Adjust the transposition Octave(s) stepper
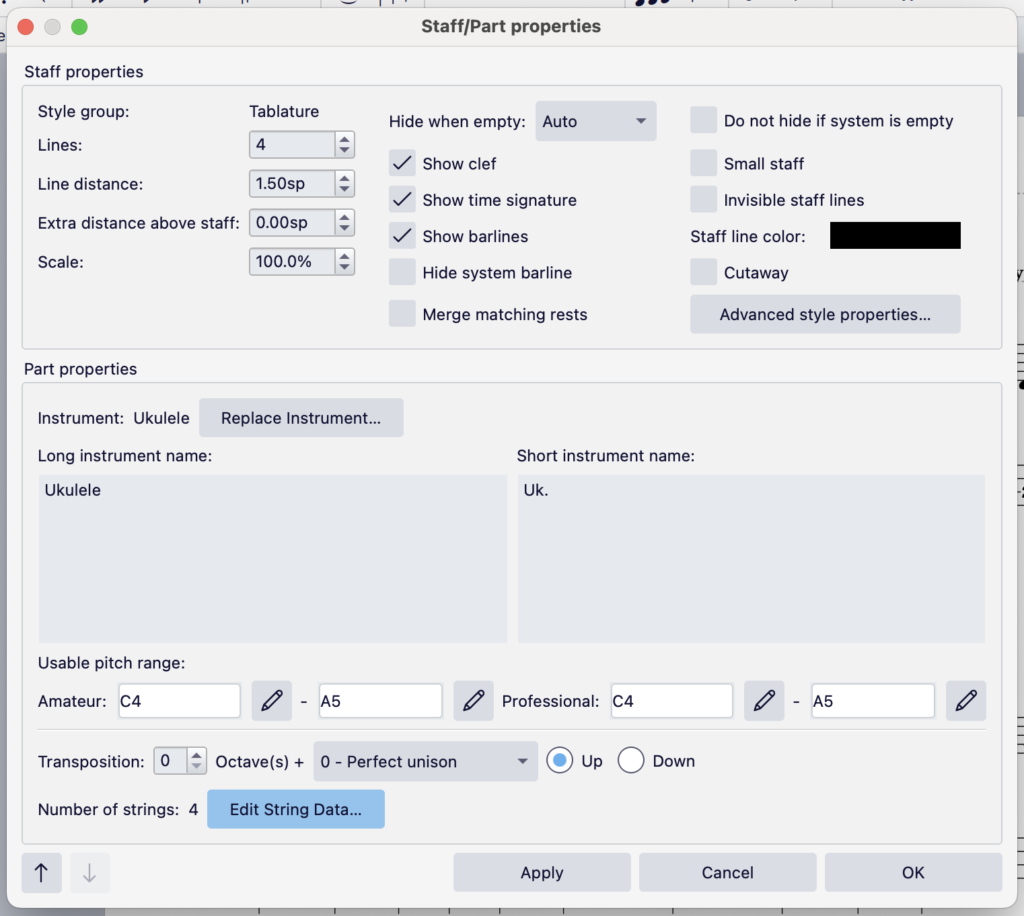The image size is (1024, 916). click(197, 761)
